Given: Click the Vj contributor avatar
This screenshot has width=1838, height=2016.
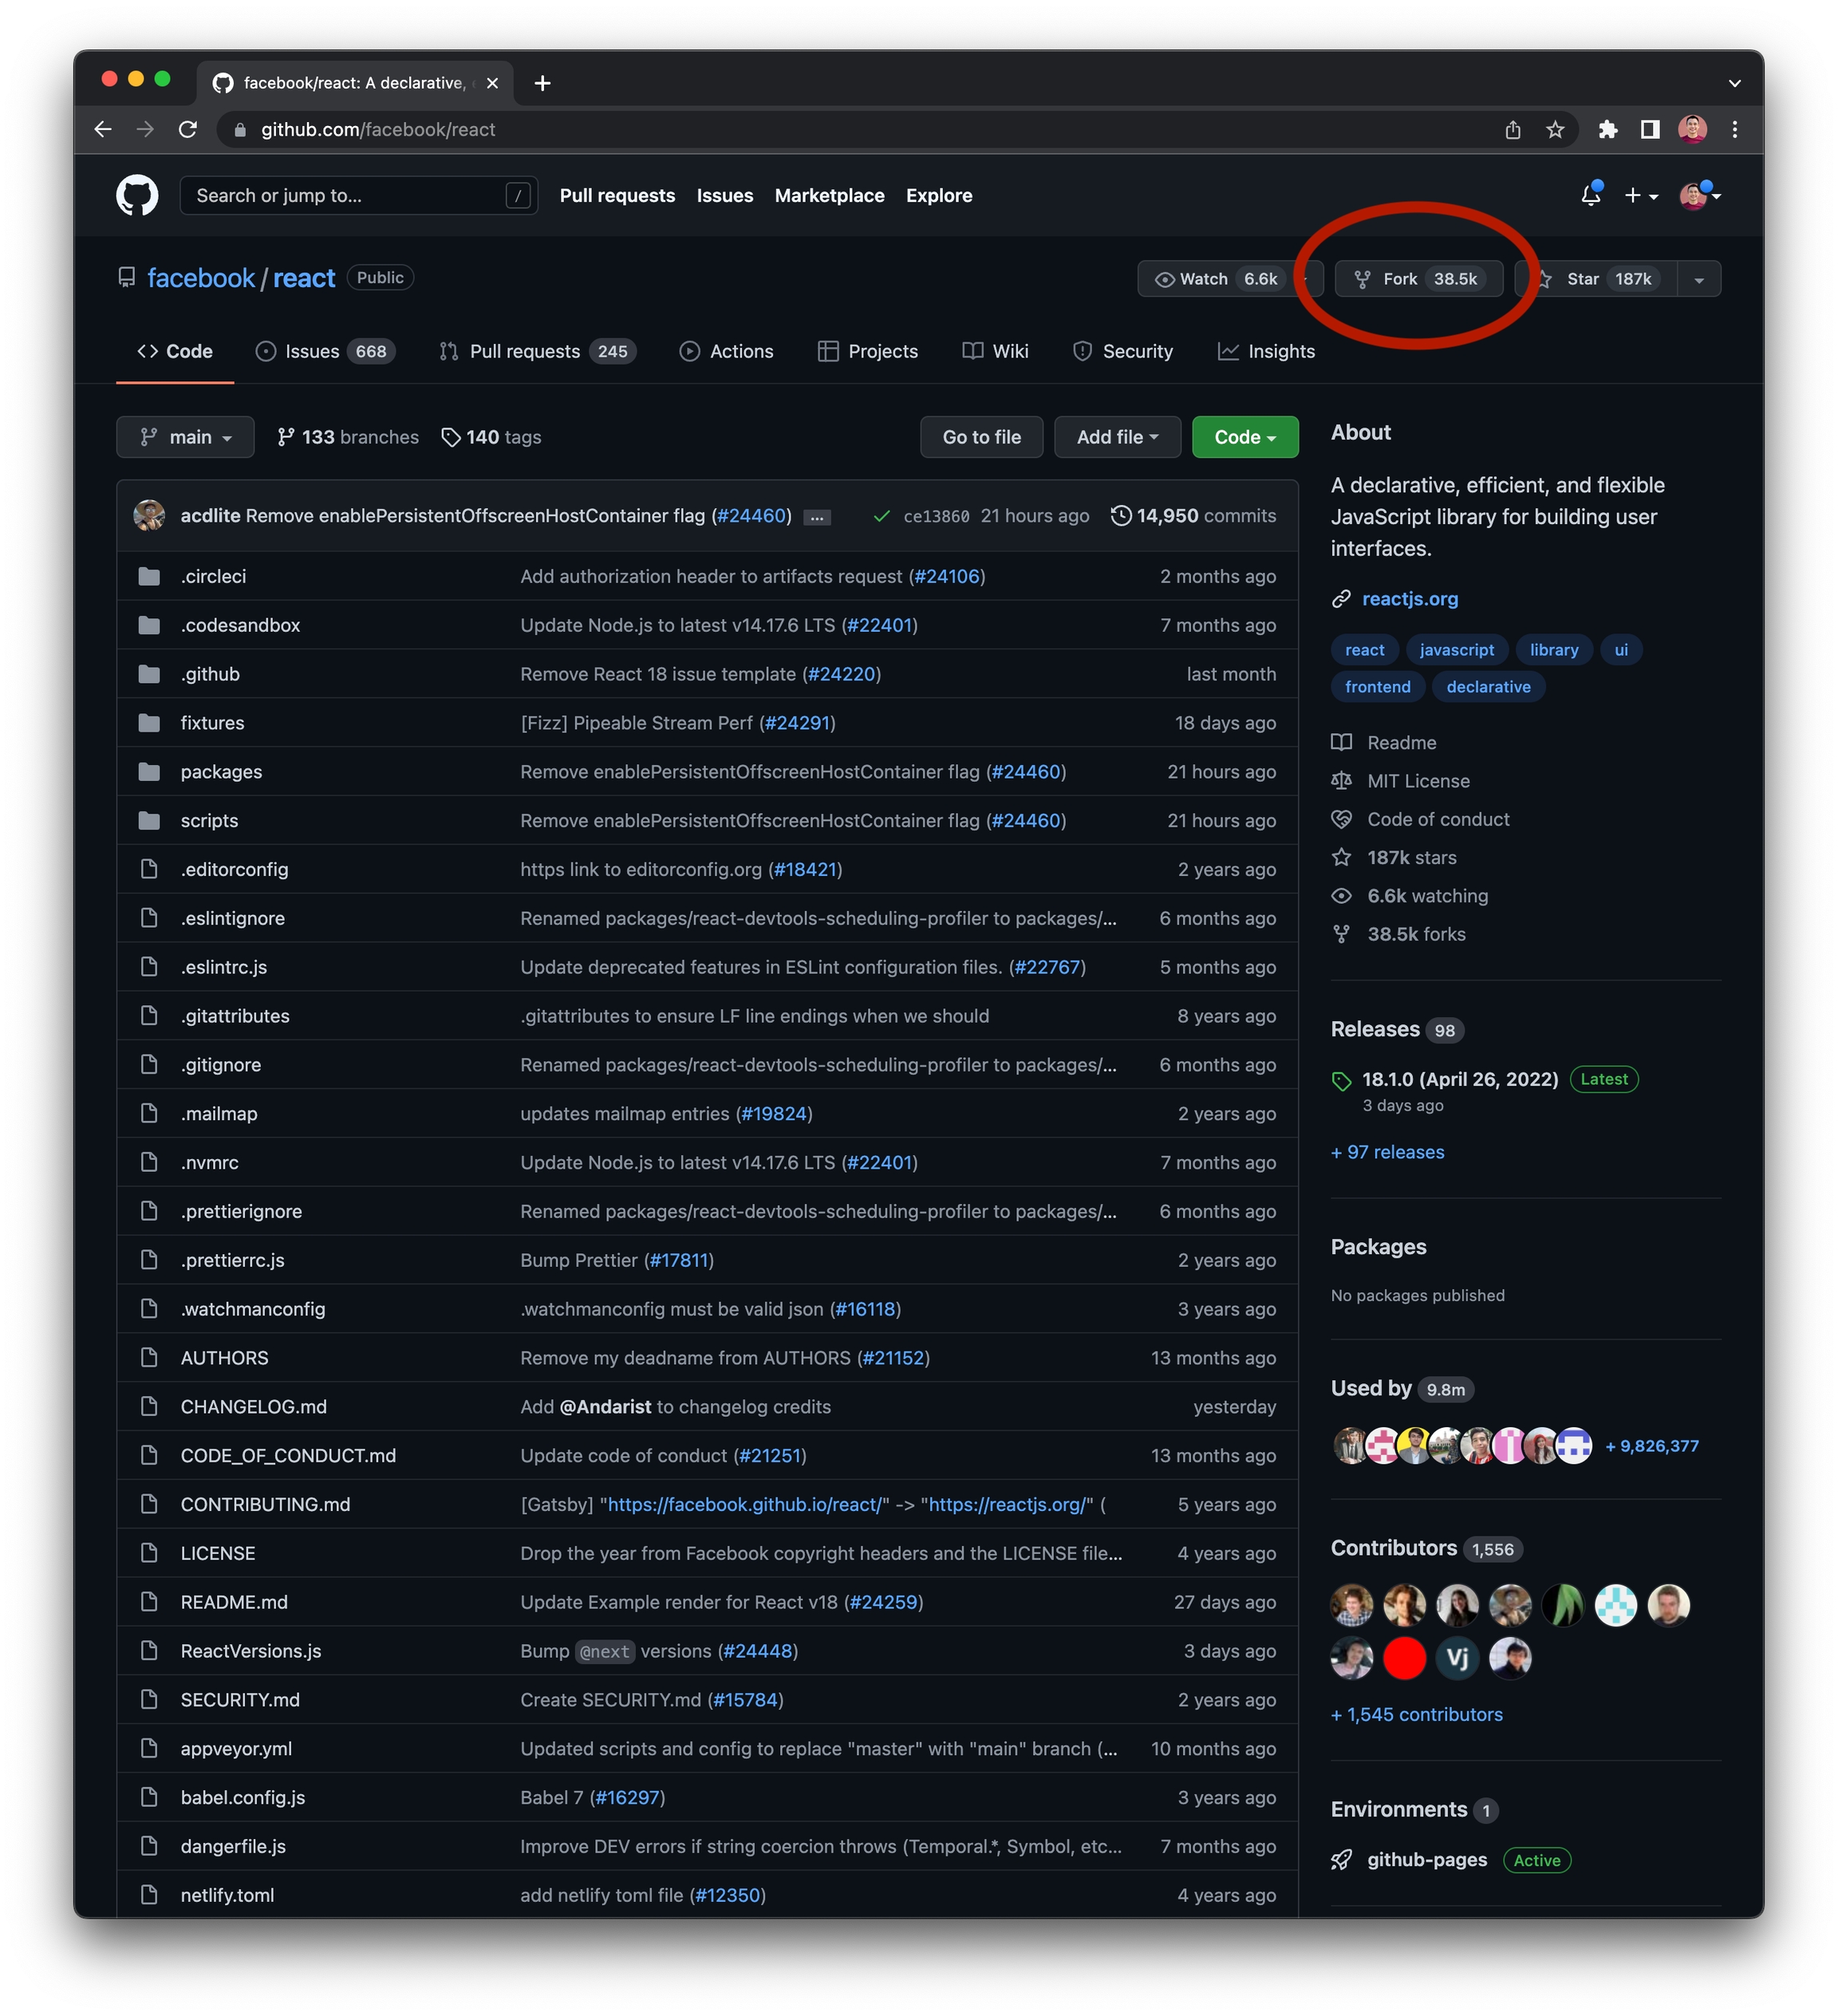Looking at the screenshot, I should coord(1457,1658).
